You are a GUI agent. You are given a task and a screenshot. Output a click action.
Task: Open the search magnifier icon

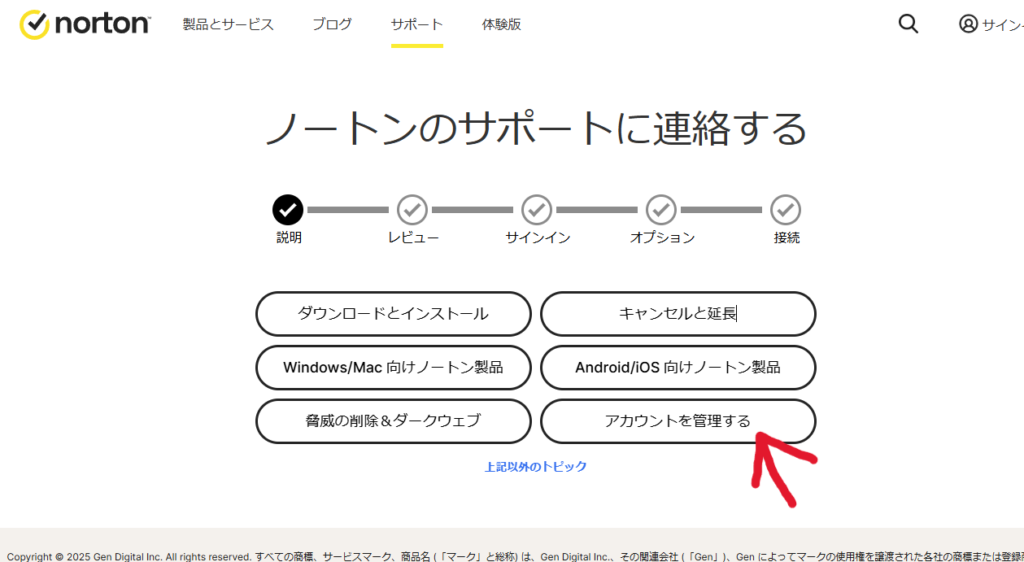(908, 24)
